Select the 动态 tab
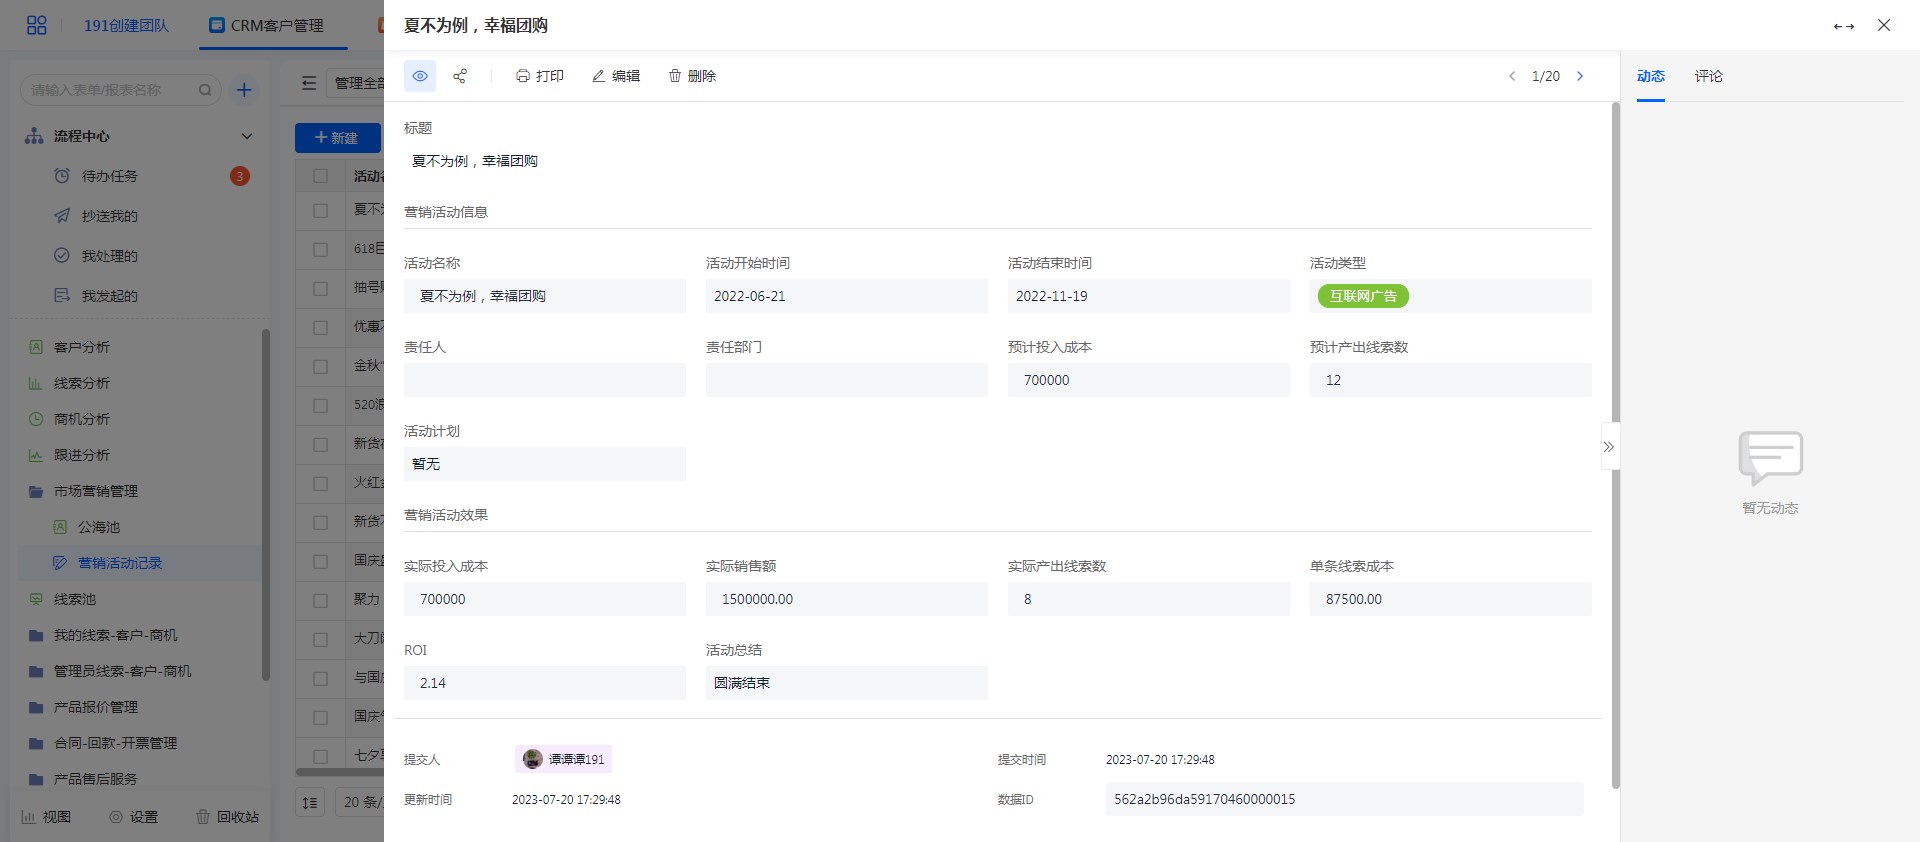The width and height of the screenshot is (1920, 842). coord(1650,76)
